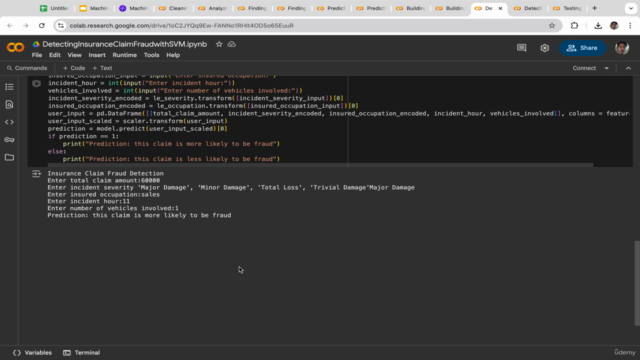Open the Terminal panel
The width and height of the screenshot is (640, 360).
82,353
